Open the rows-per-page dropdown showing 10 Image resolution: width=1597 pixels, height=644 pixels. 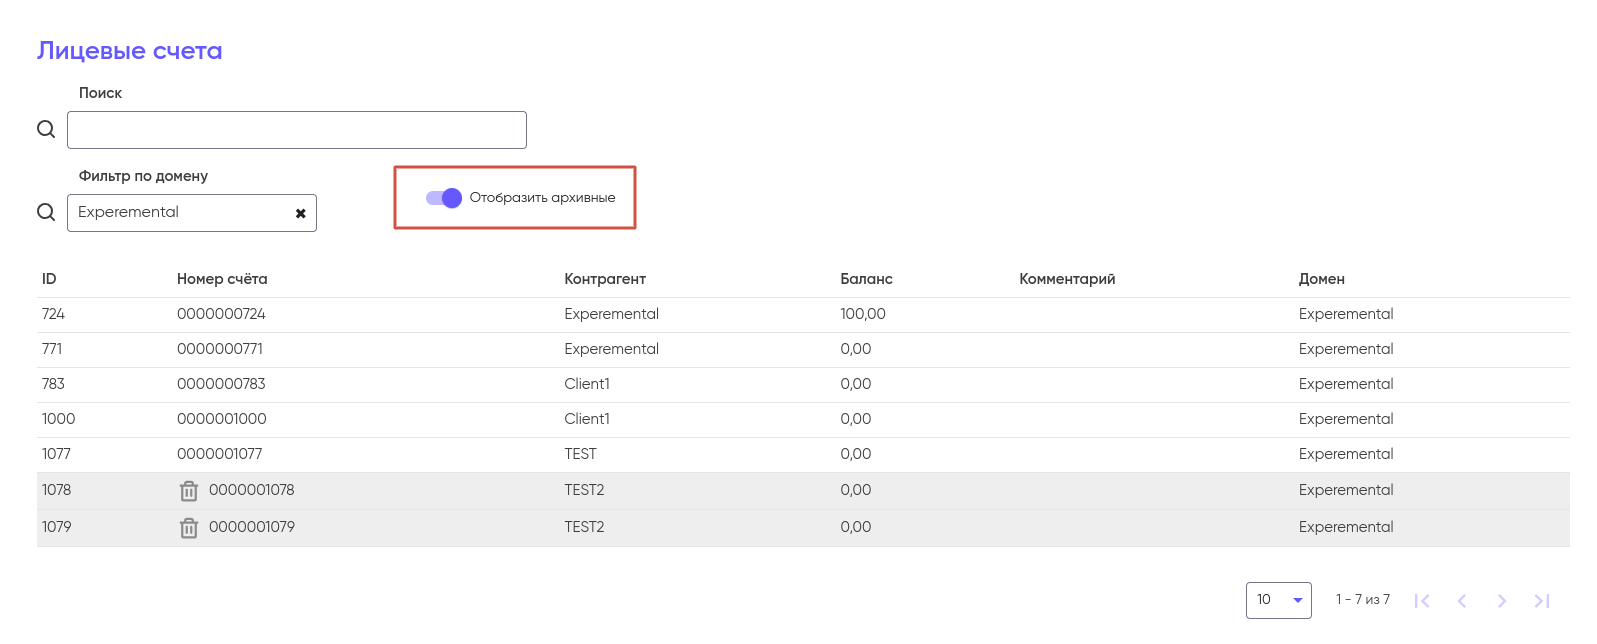pyautogui.click(x=1278, y=600)
